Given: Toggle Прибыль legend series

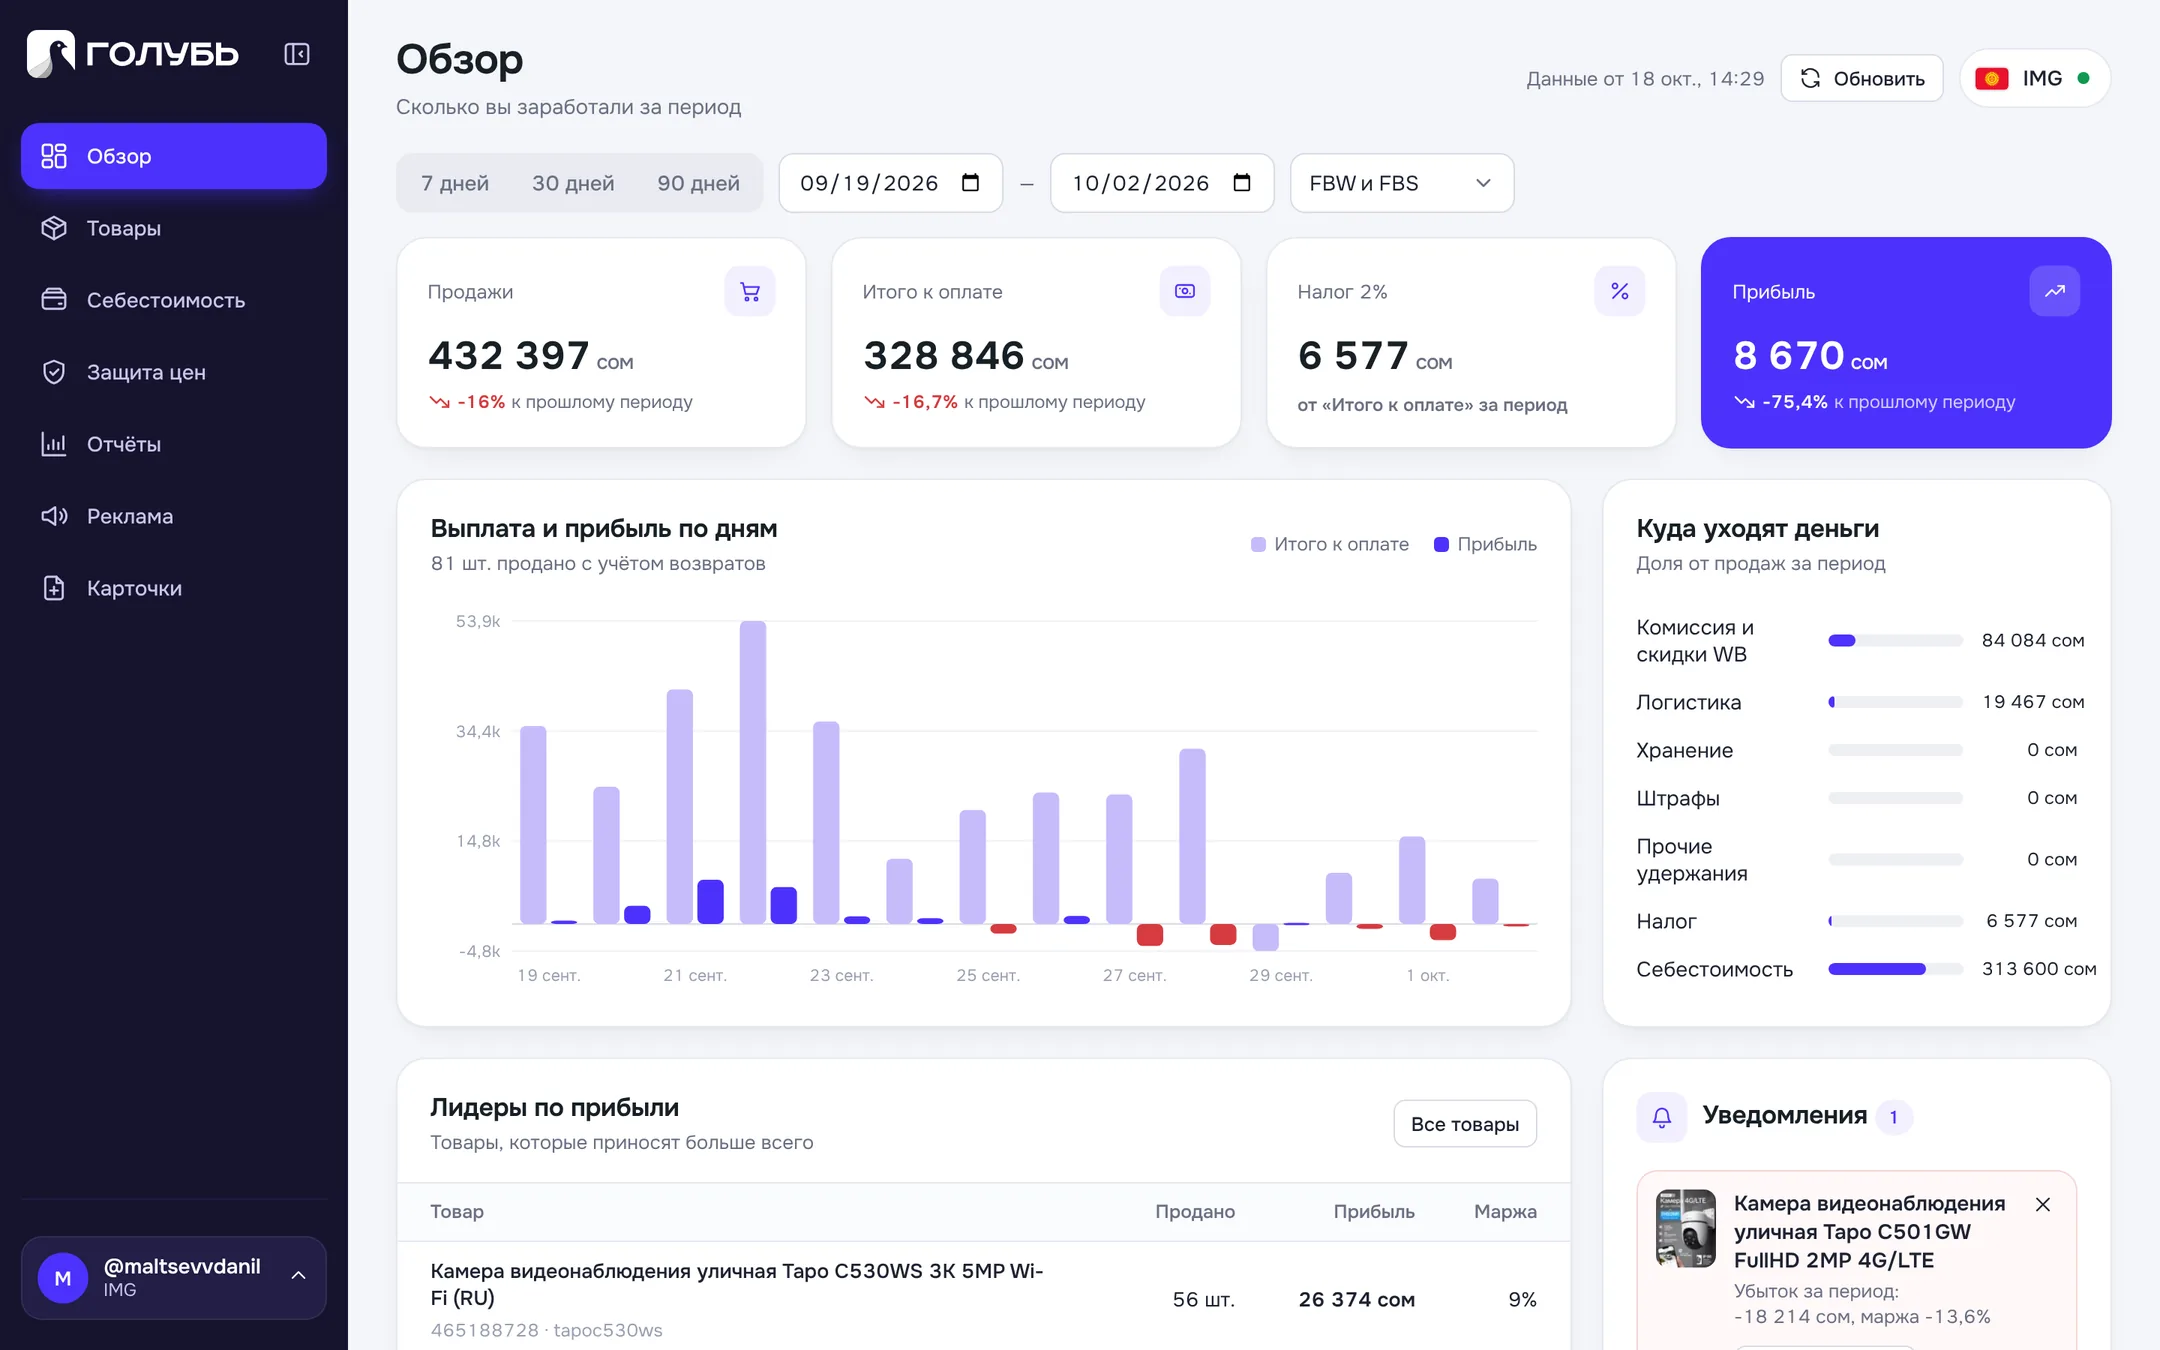Looking at the screenshot, I should click(x=1485, y=544).
